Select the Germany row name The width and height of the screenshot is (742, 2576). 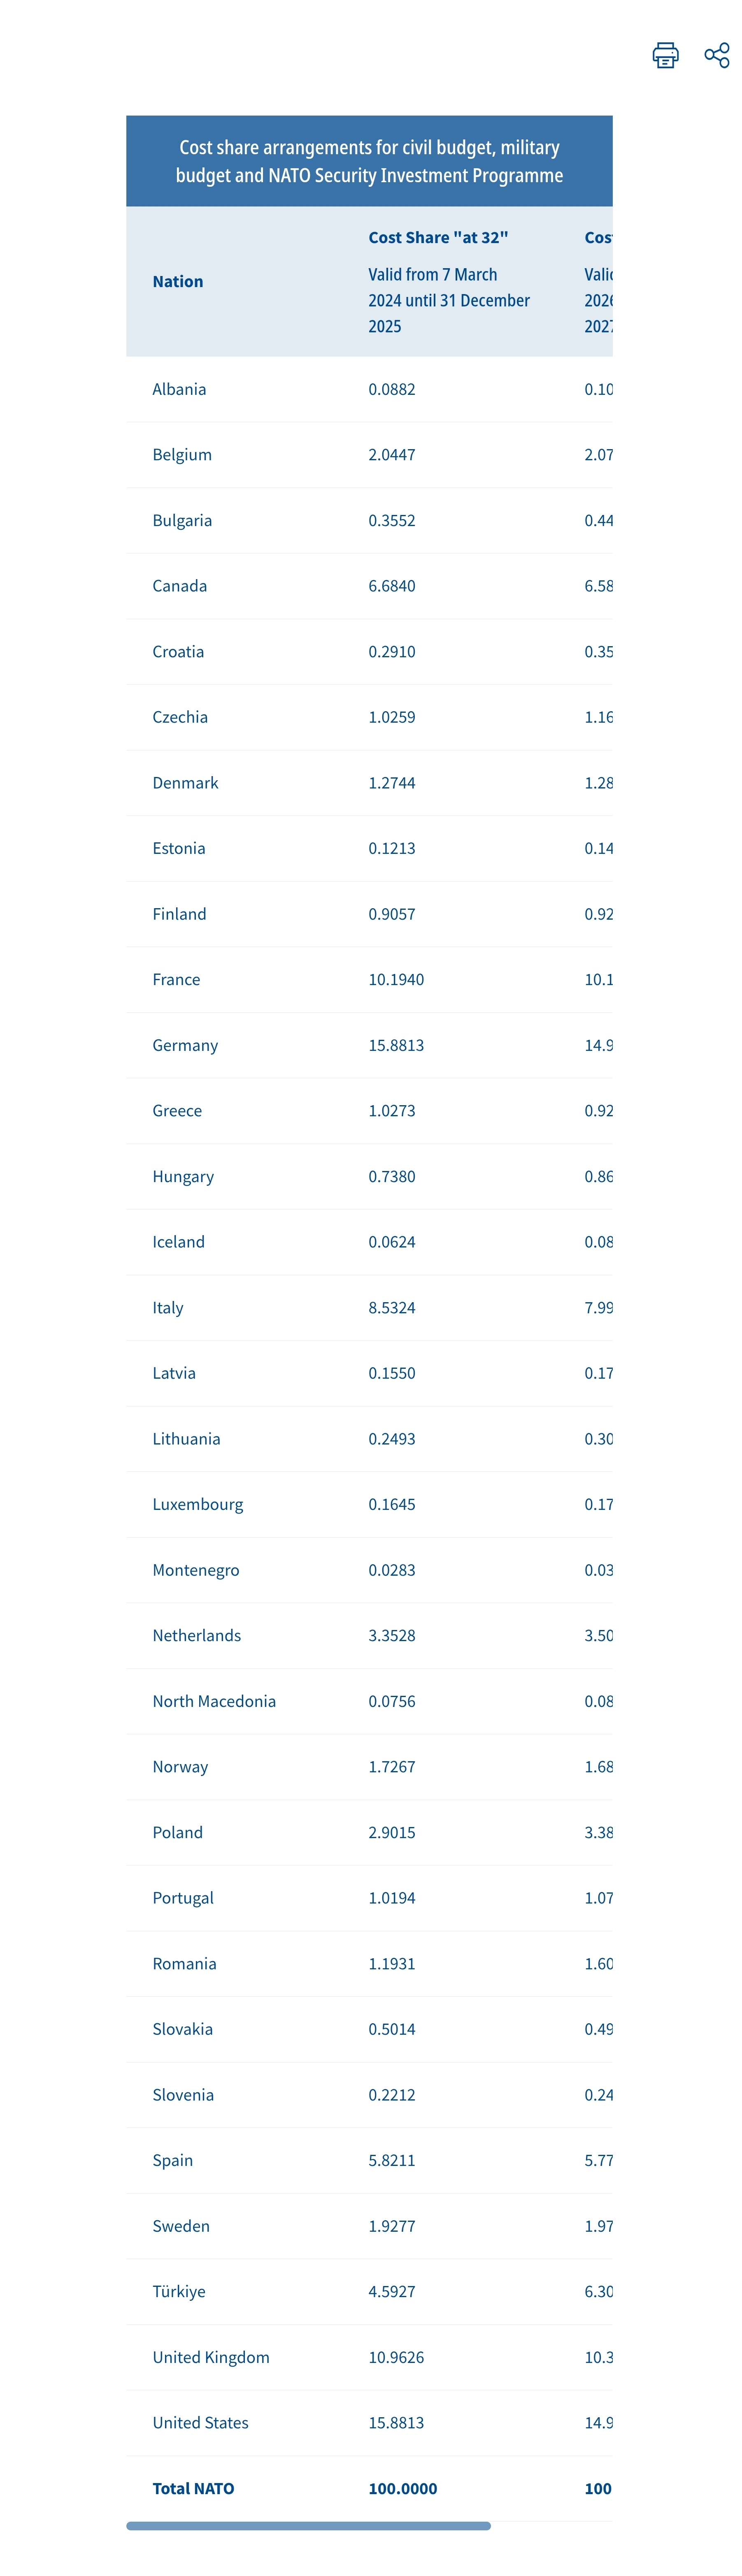[185, 1045]
